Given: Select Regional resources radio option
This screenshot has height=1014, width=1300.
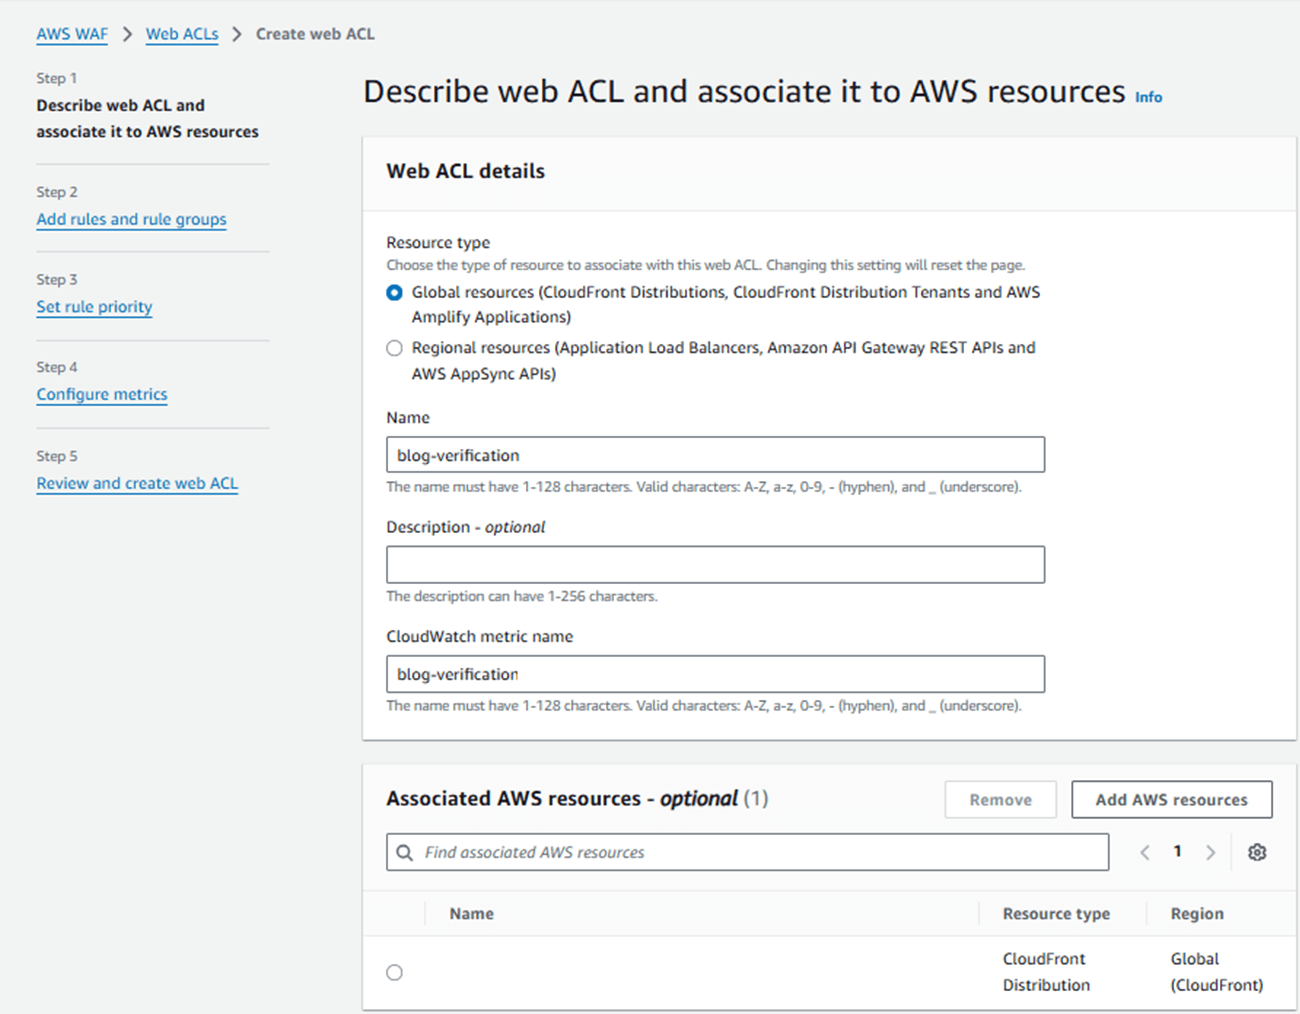Looking at the screenshot, I should [x=395, y=348].
